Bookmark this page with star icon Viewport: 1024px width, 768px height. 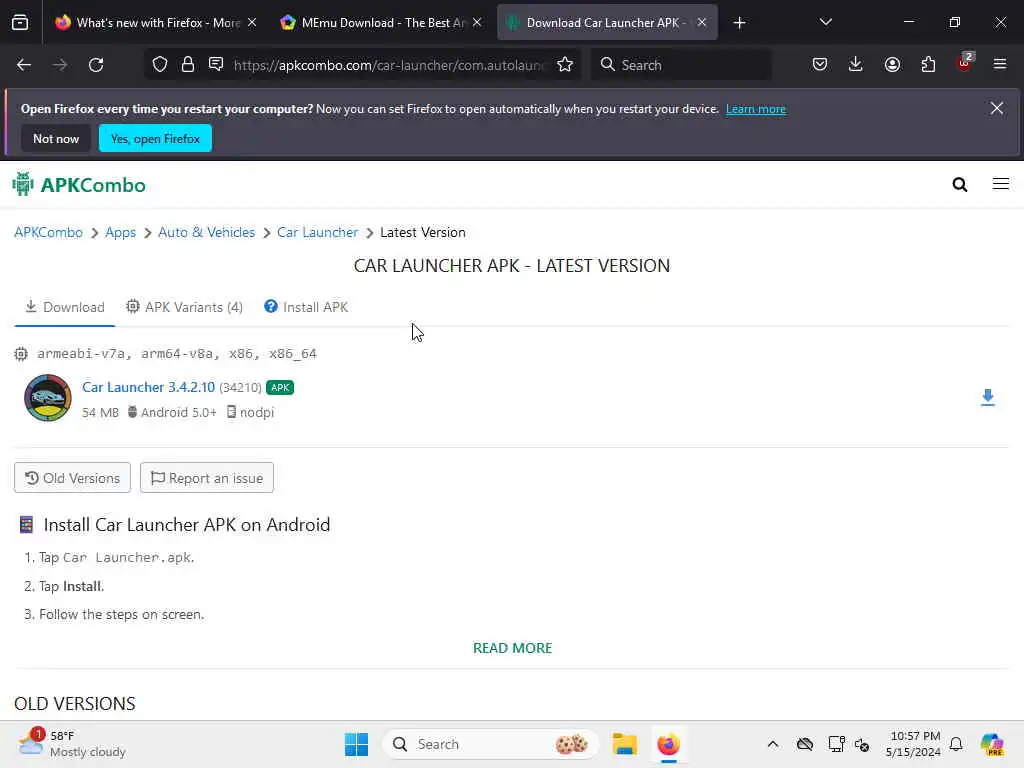[x=565, y=65]
